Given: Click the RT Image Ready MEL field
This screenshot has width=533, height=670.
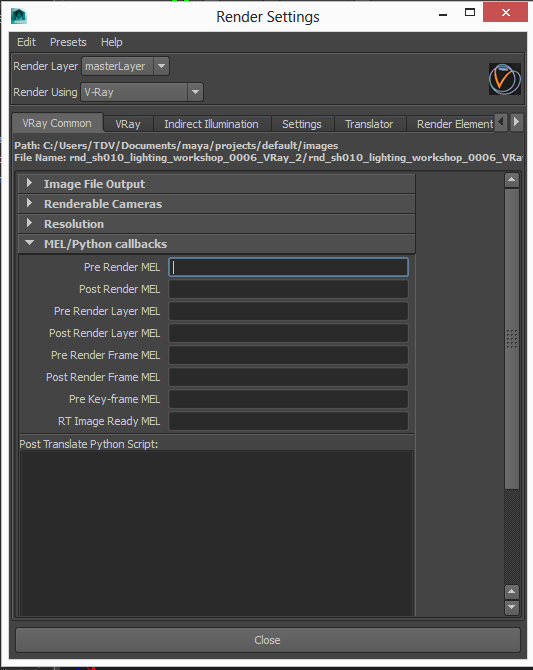Looking at the screenshot, I should tap(289, 421).
